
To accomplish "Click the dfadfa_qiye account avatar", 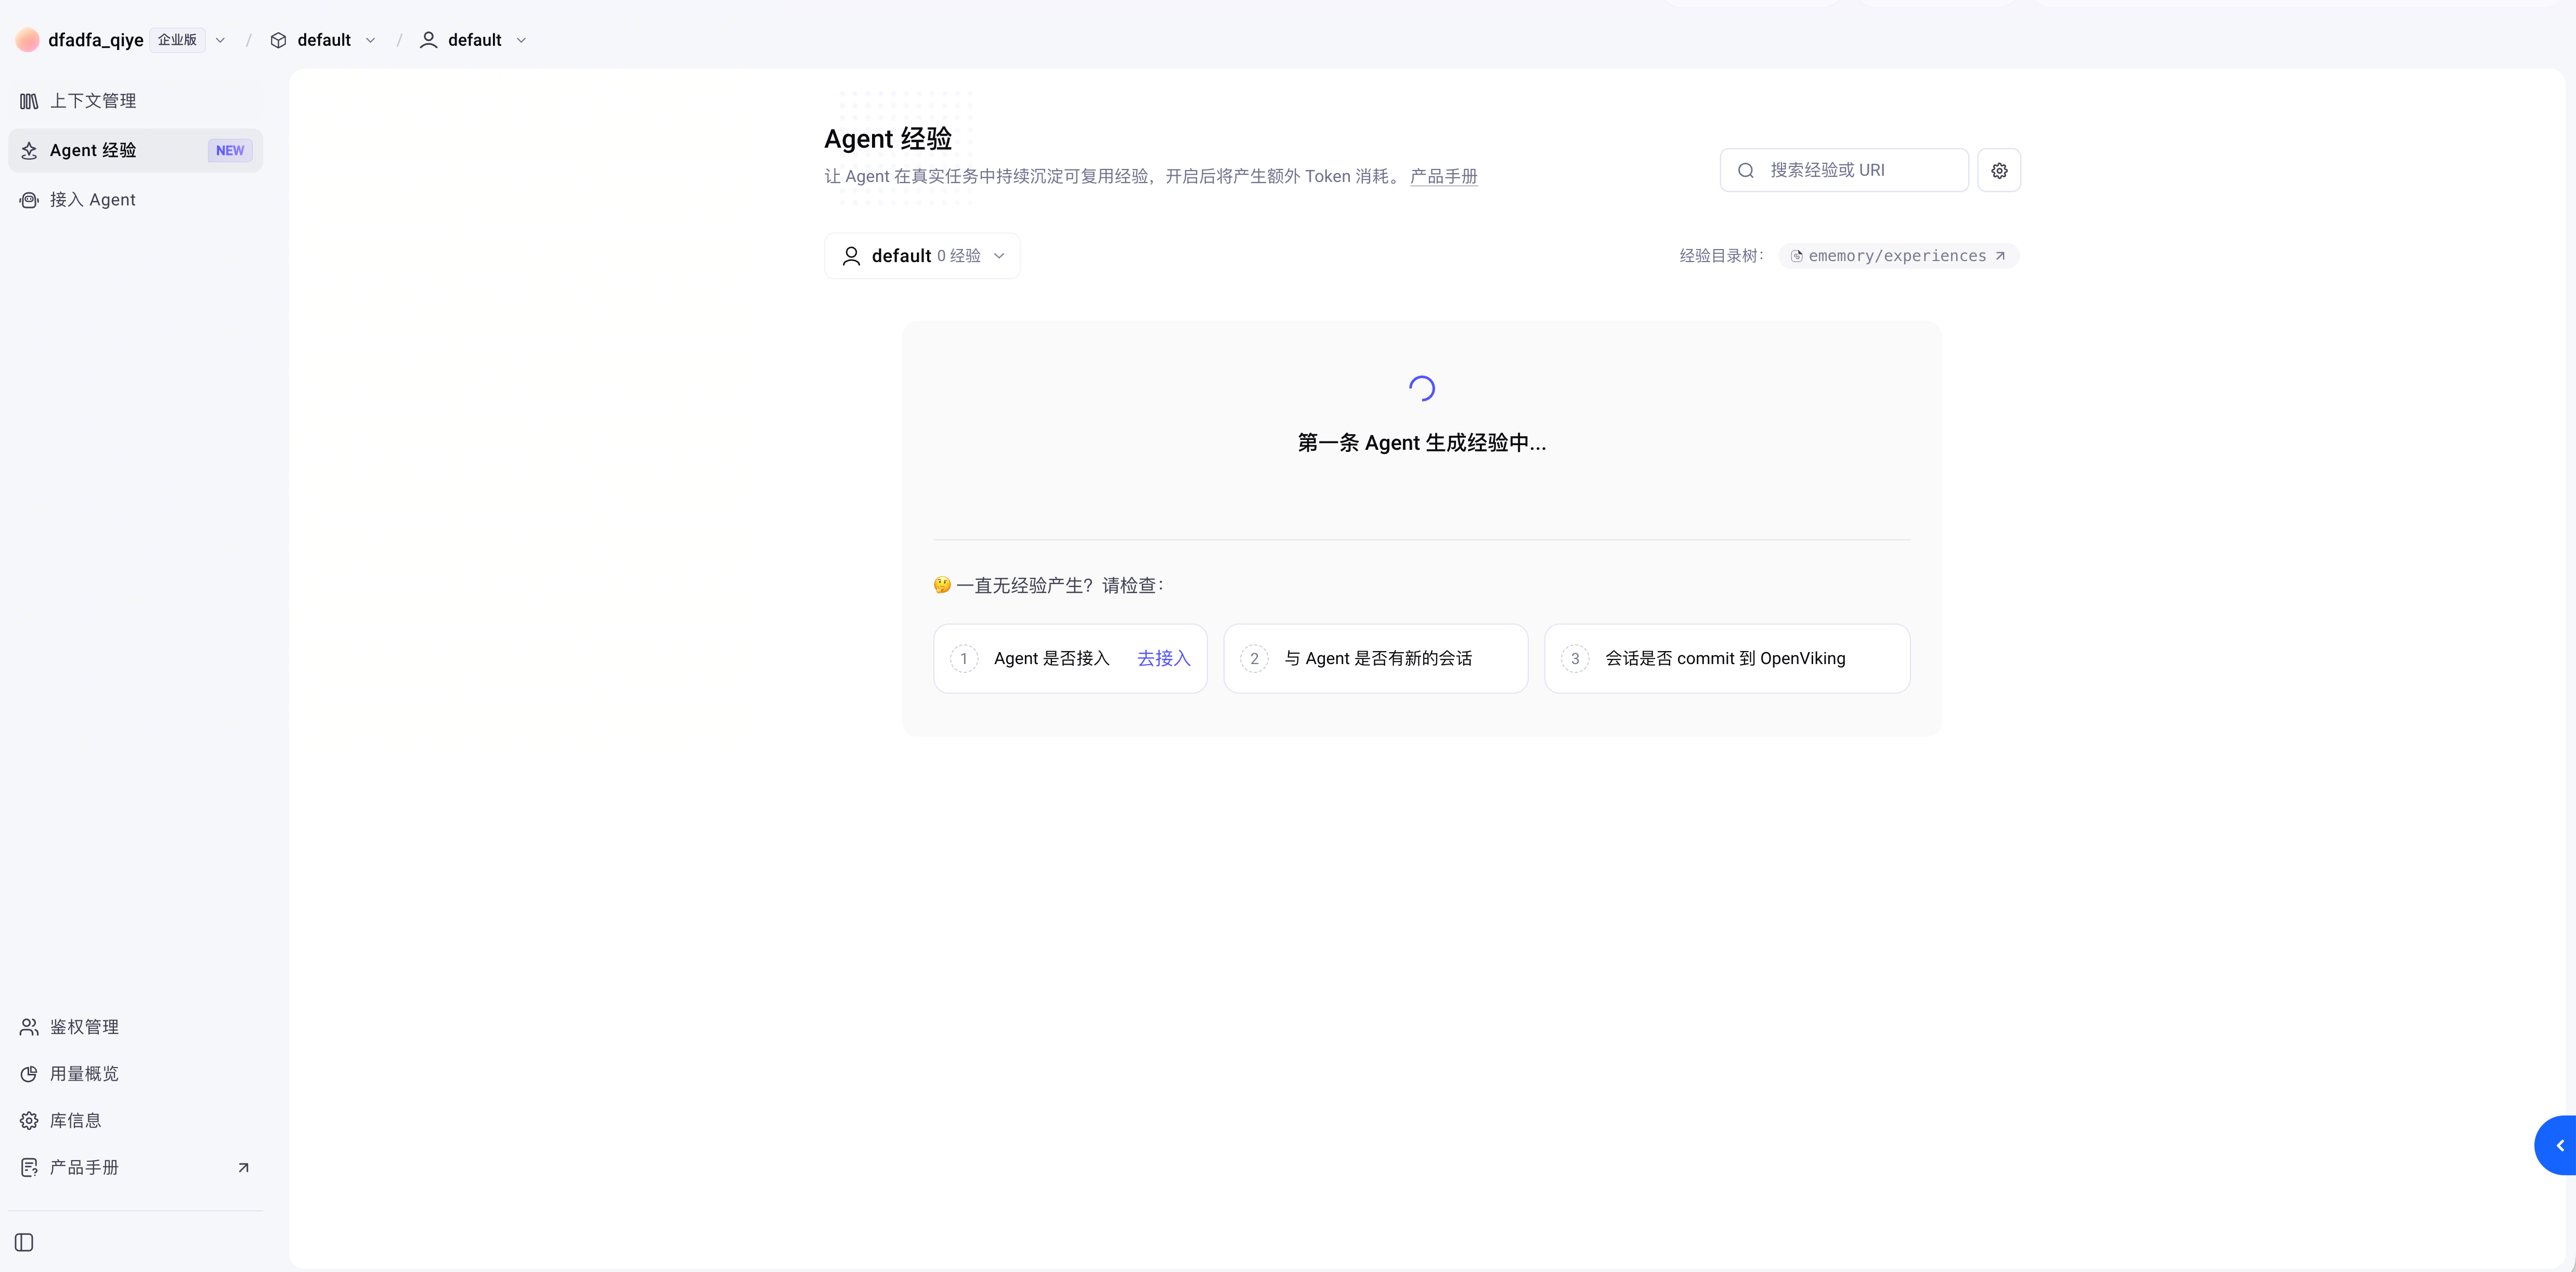I will pos(28,40).
